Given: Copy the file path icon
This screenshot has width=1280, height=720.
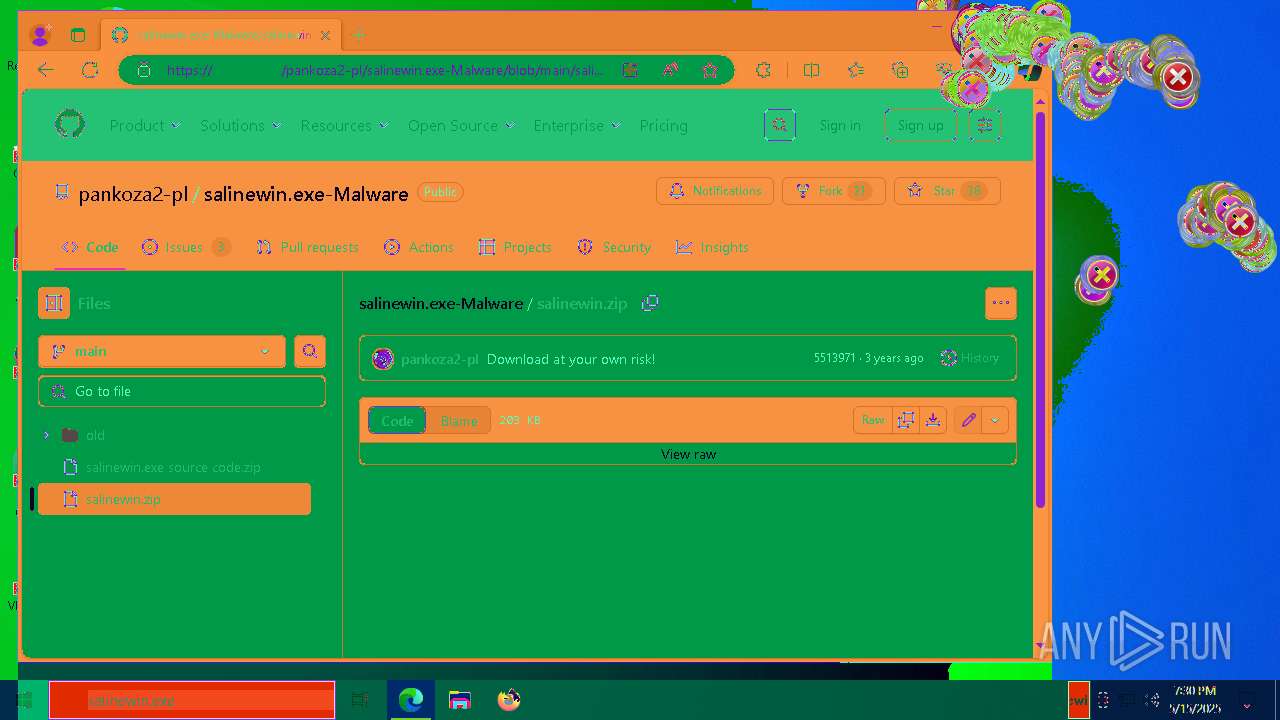Looking at the screenshot, I should tap(650, 303).
